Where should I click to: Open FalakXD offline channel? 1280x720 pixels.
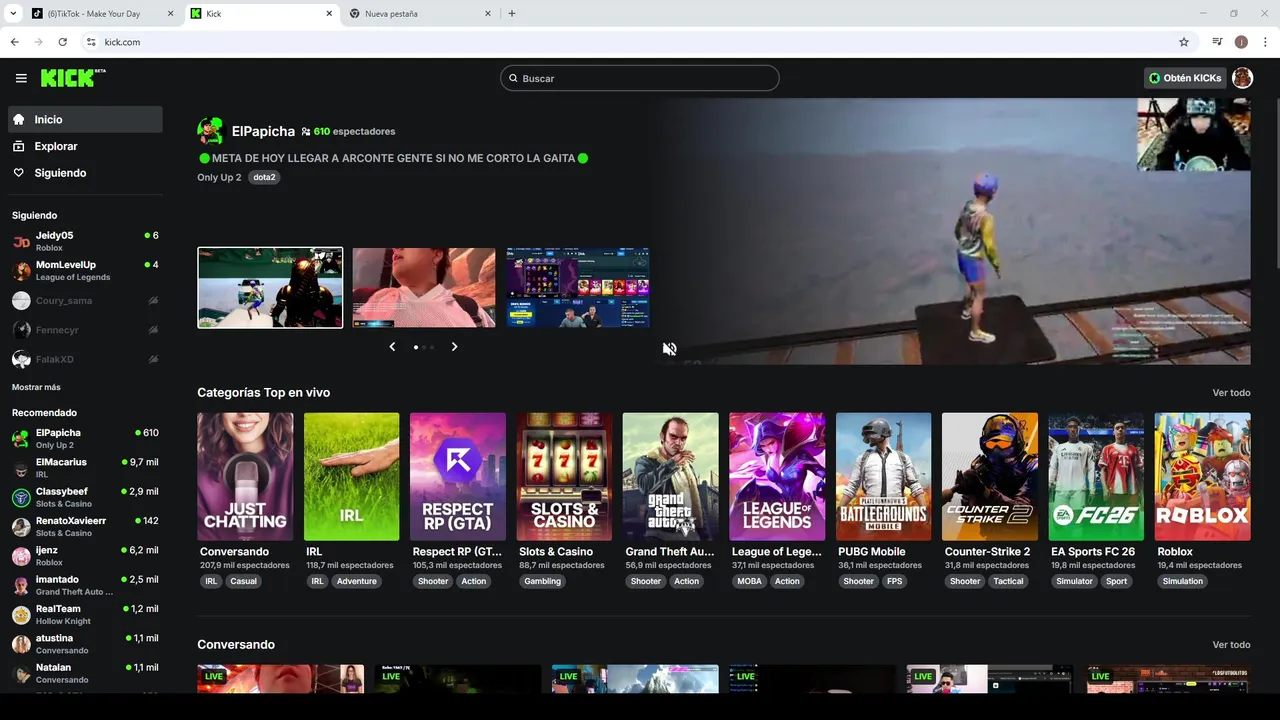[x=85, y=359]
